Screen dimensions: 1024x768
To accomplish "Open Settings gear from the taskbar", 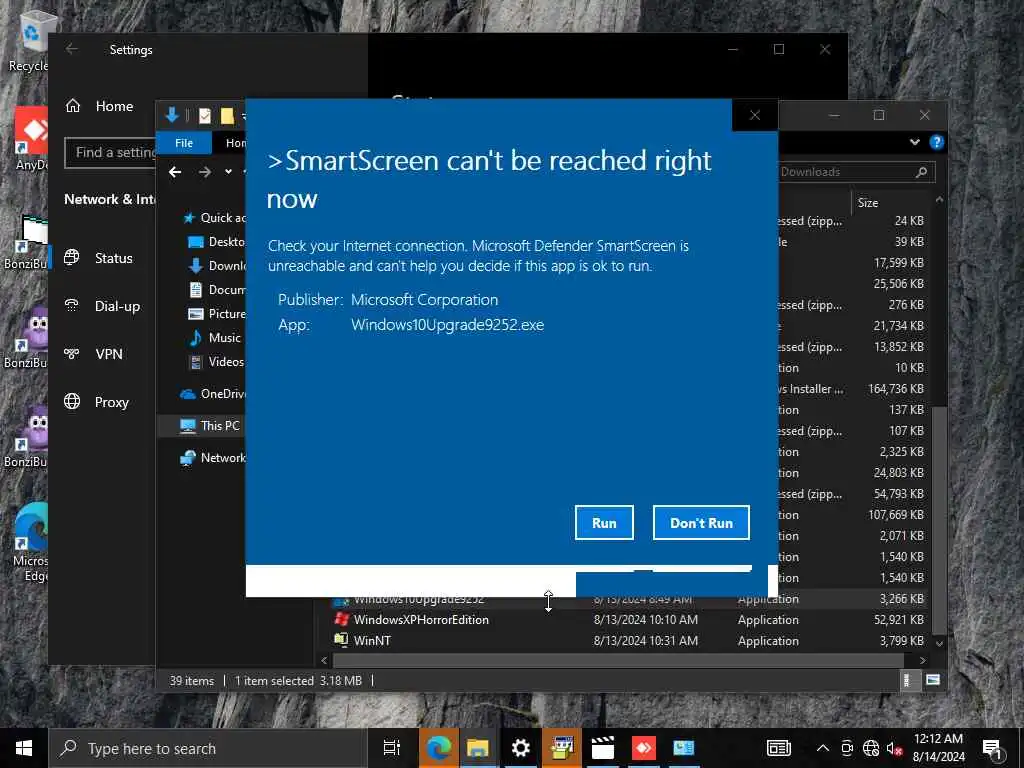I will pyautogui.click(x=520, y=748).
